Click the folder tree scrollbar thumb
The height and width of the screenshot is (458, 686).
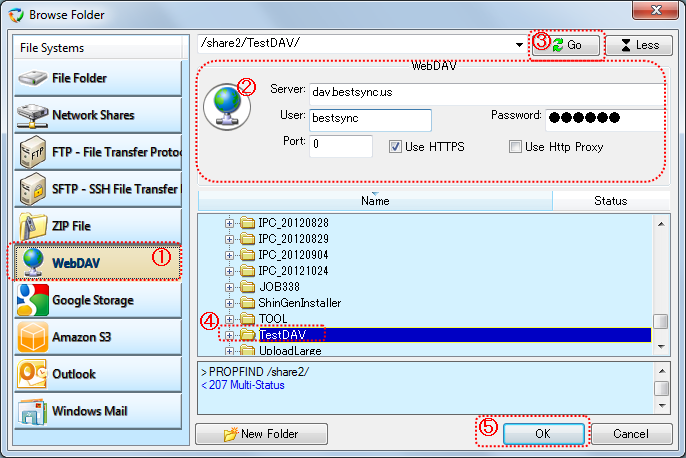(x=661, y=322)
